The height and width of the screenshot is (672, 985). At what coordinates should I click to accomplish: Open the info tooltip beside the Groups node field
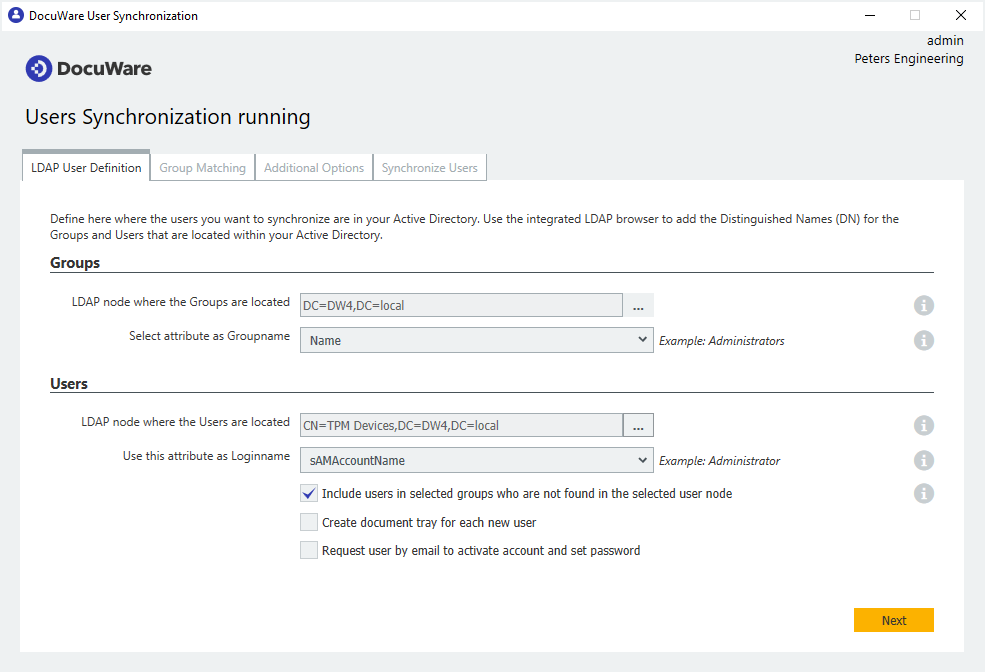[x=923, y=305]
